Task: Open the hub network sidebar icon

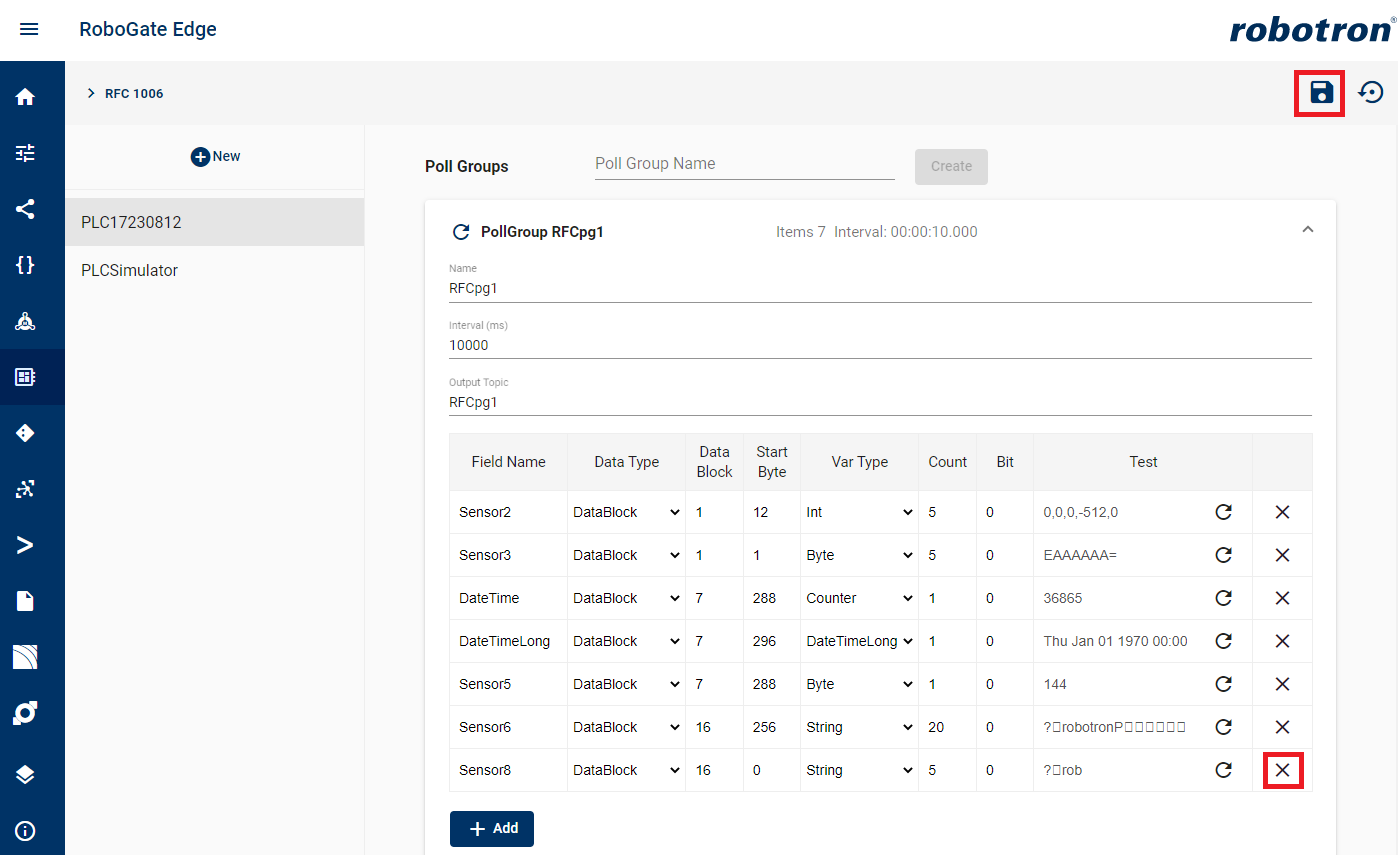Action: coord(25,321)
